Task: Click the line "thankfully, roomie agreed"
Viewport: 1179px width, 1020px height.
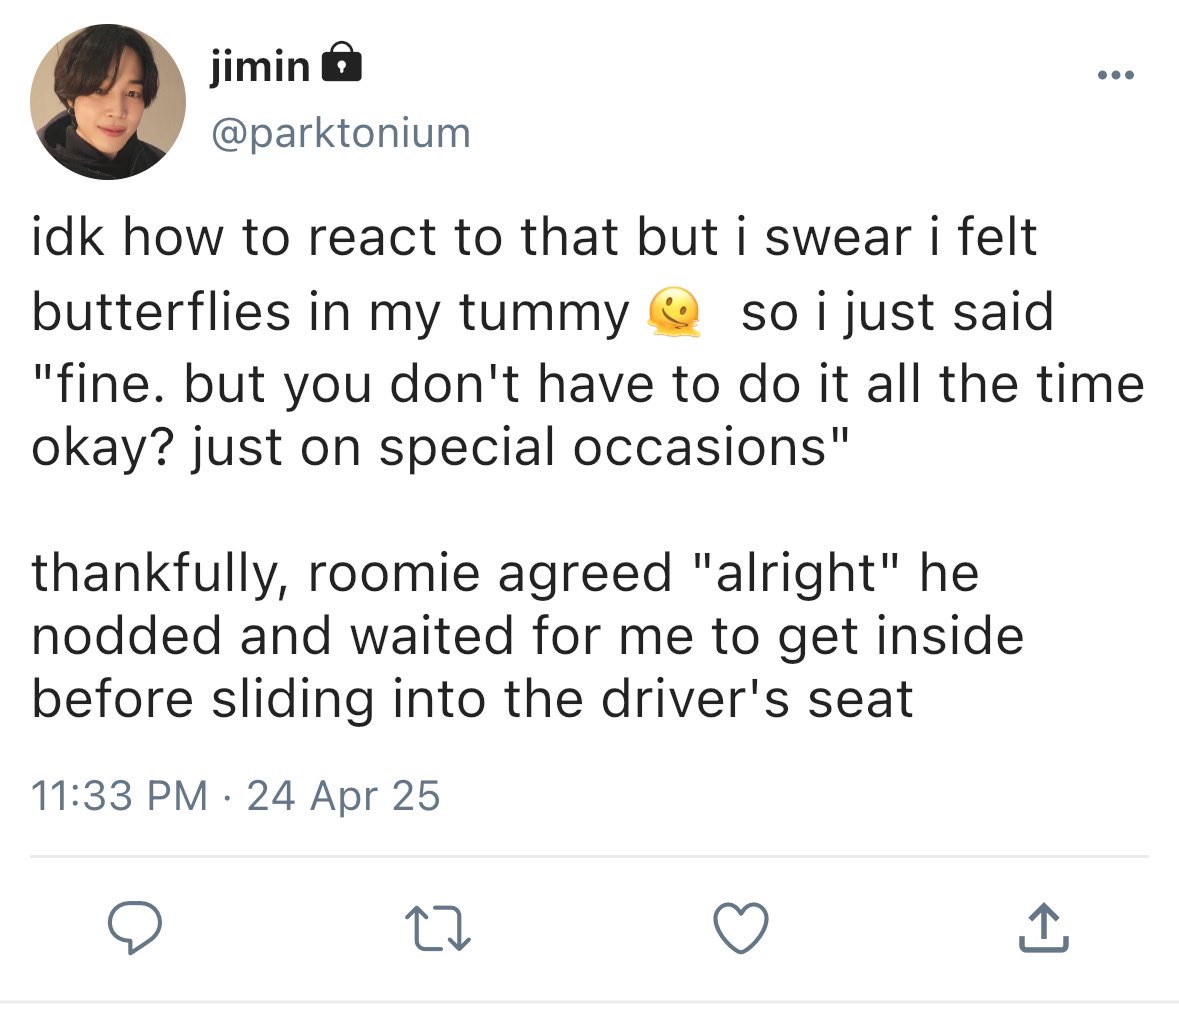Action: pos(351,574)
